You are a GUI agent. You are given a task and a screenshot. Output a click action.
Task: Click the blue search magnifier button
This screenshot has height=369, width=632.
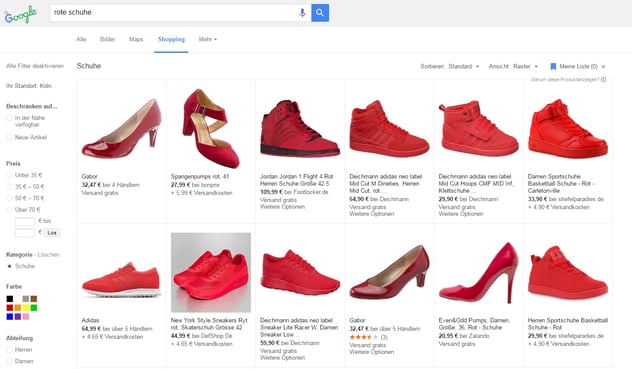coord(320,13)
